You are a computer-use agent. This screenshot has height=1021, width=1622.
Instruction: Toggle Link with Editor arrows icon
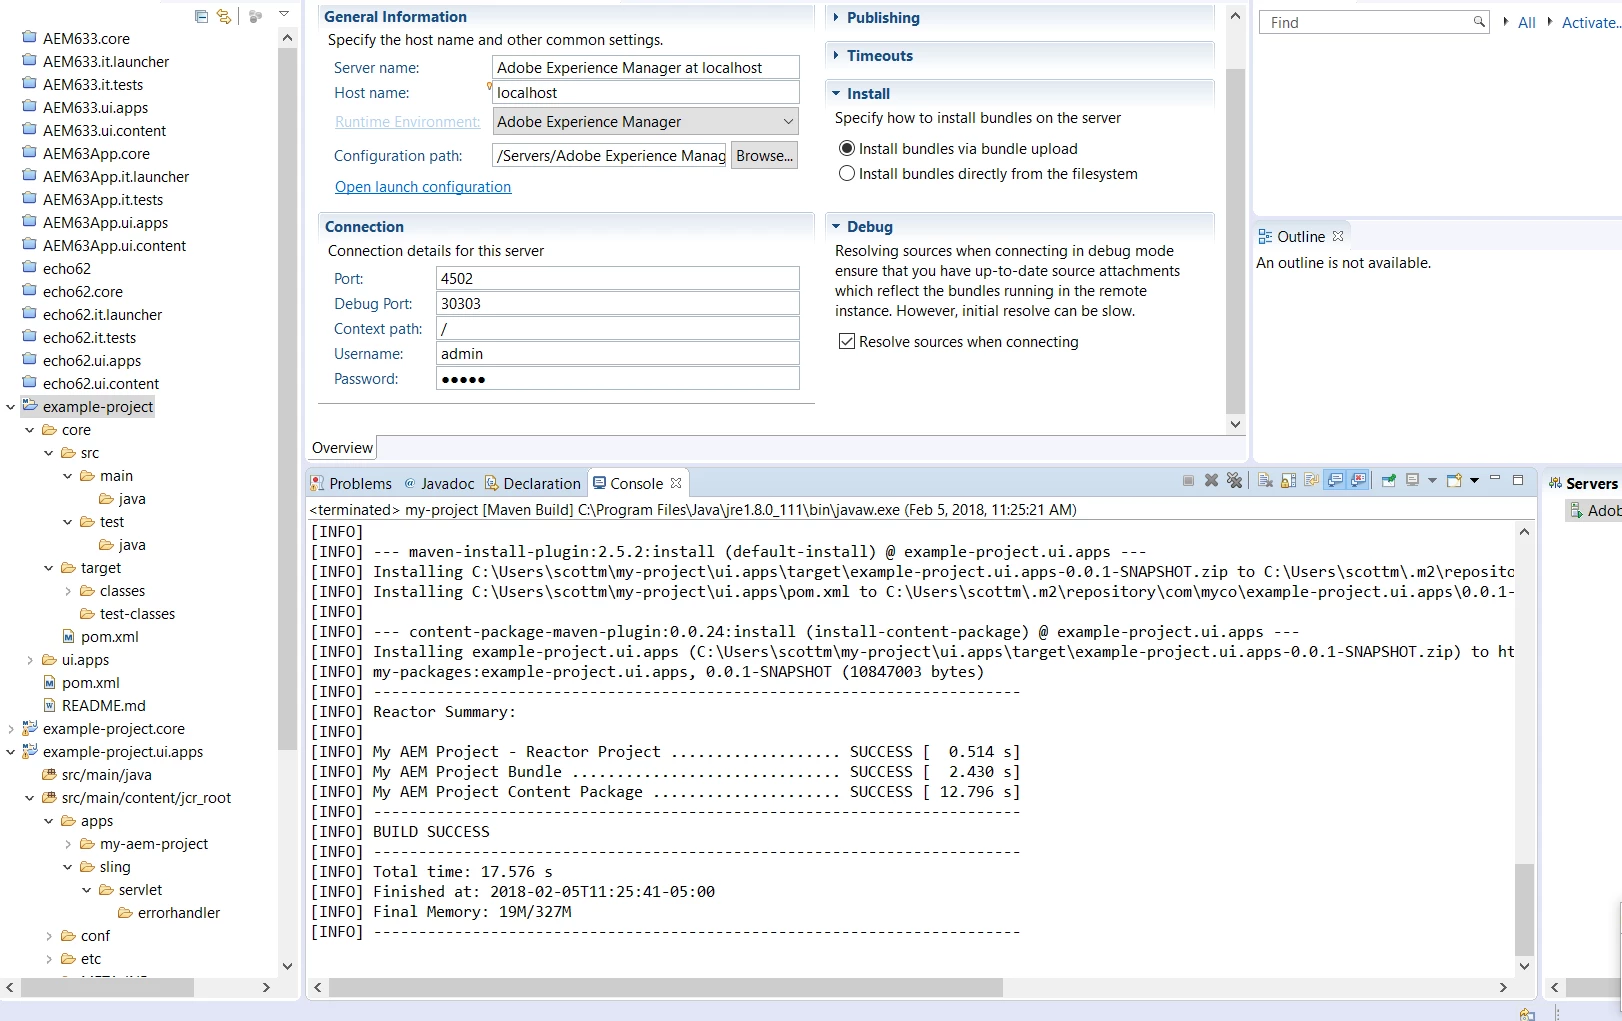pos(224,16)
